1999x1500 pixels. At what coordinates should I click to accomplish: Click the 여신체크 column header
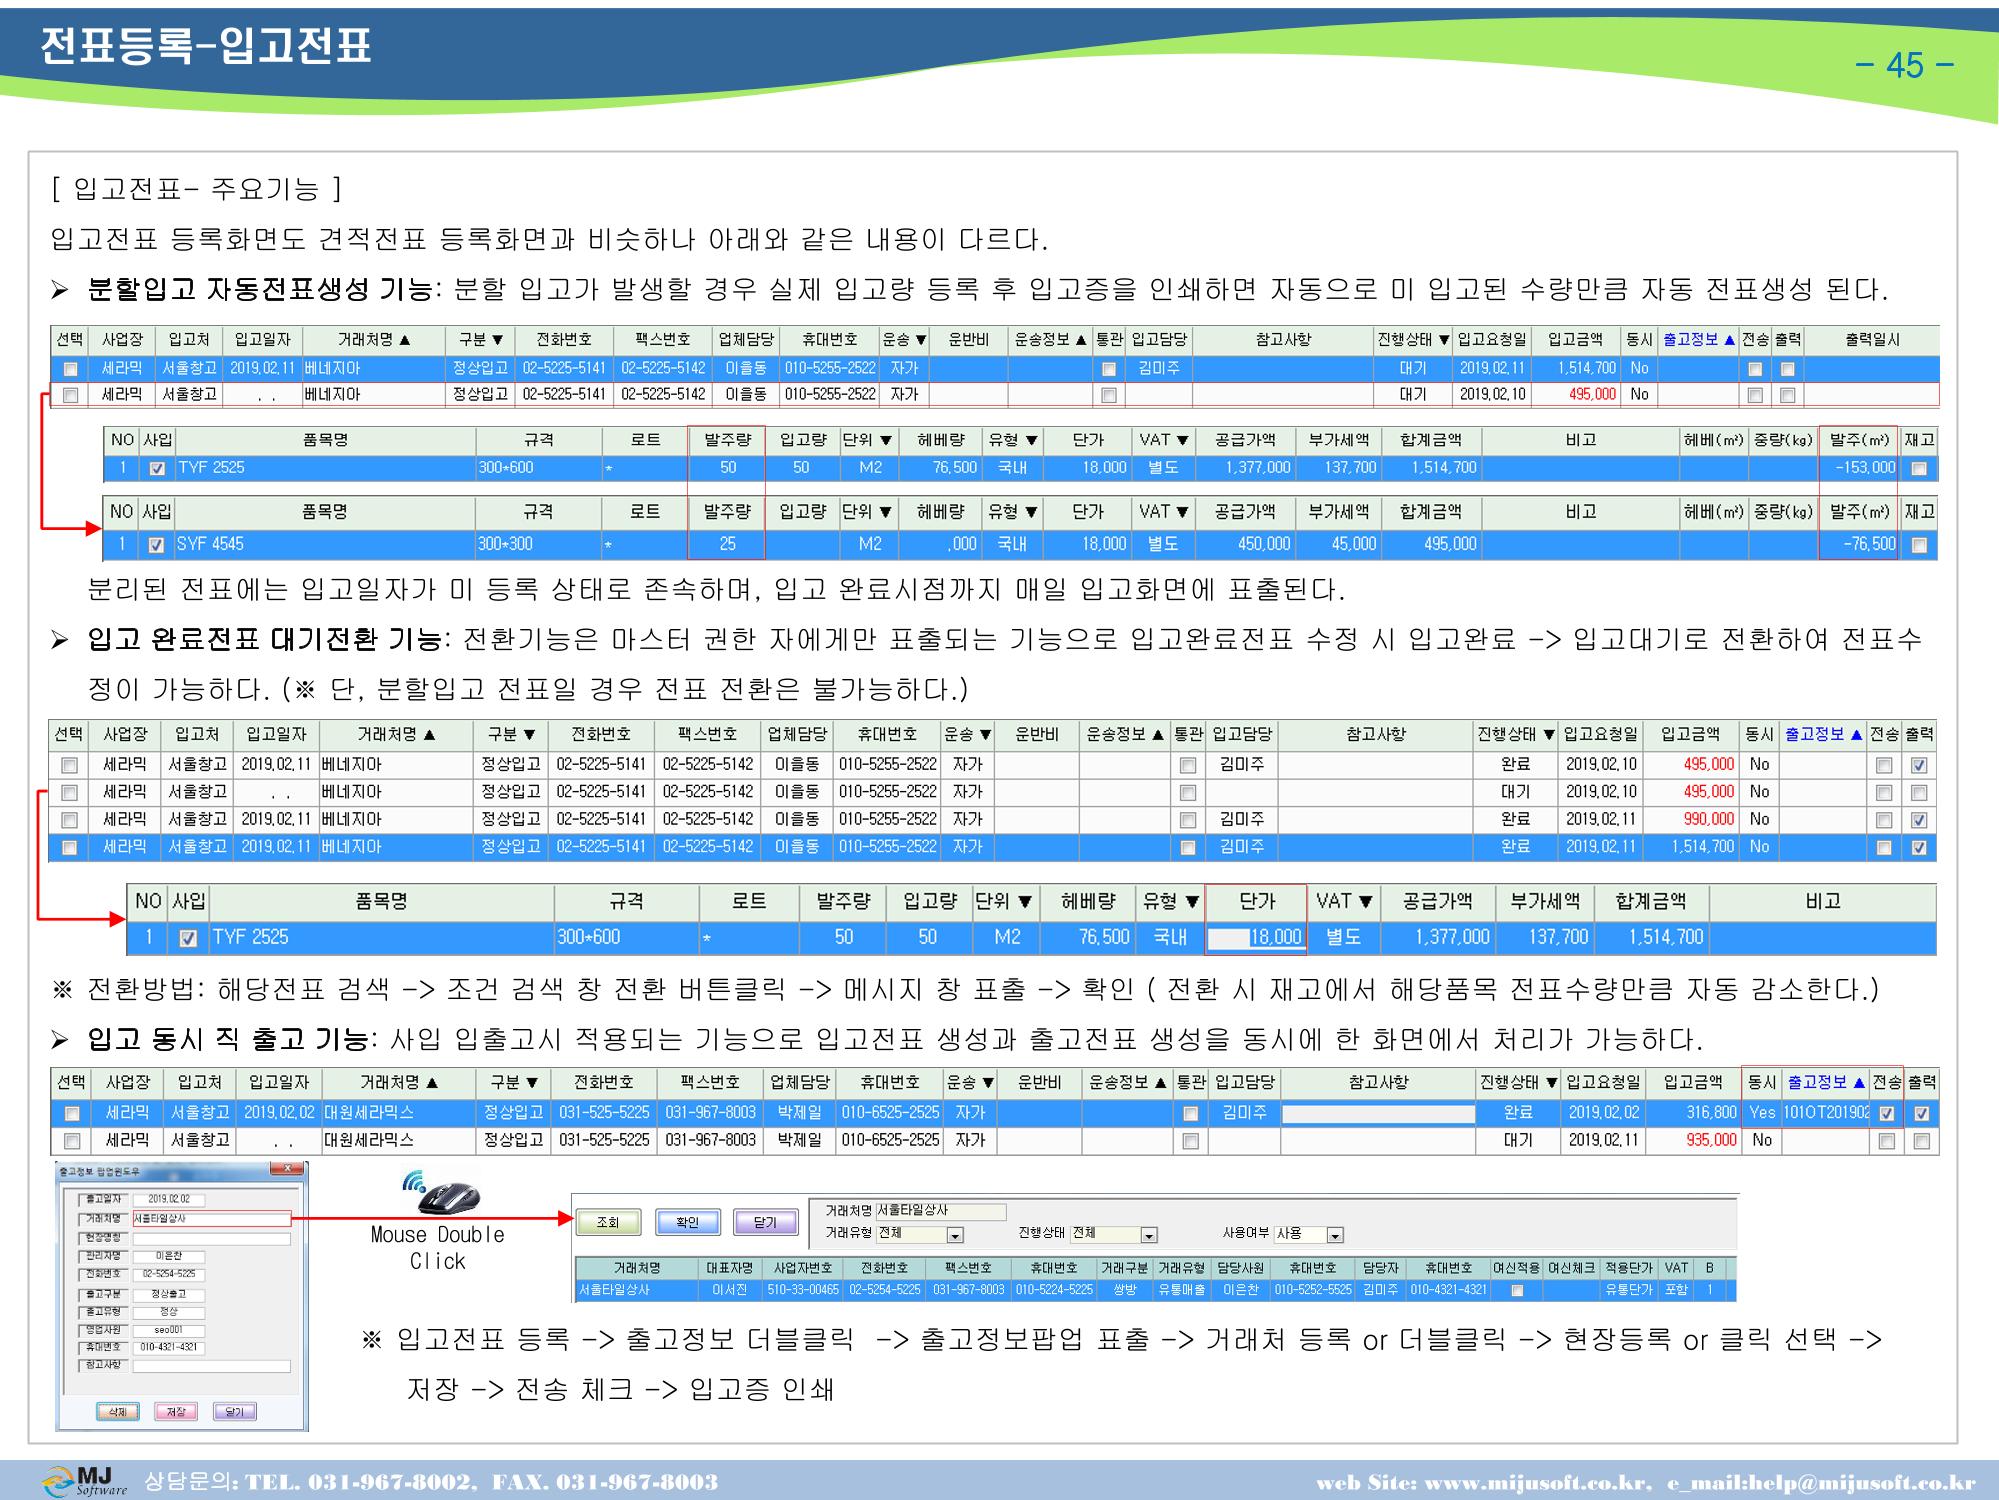pyautogui.click(x=1571, y=1268)
